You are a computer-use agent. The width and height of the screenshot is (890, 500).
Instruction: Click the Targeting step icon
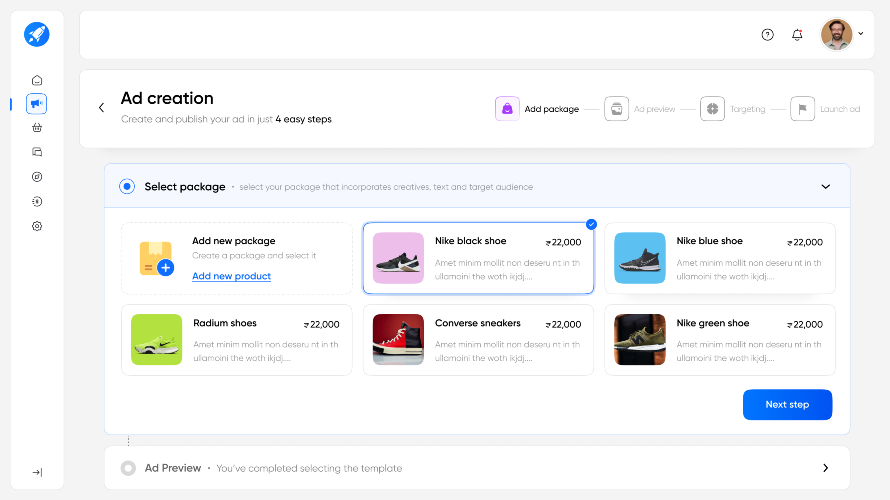point(712,108)
